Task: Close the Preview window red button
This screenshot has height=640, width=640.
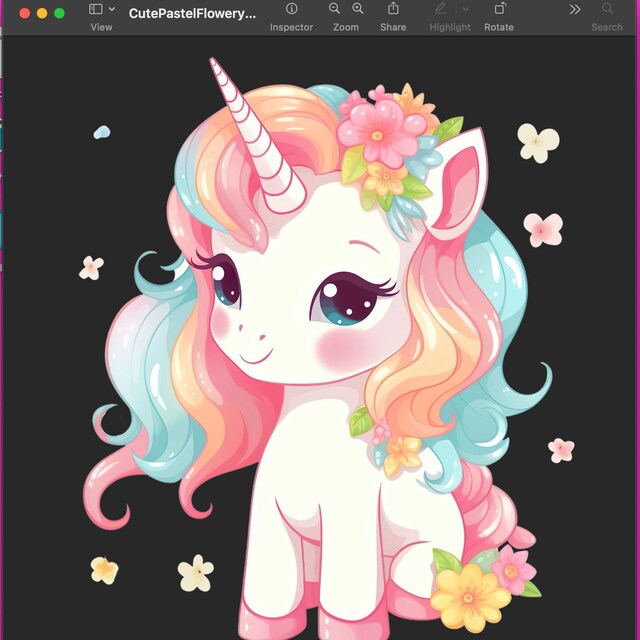Action: (24, 13)
